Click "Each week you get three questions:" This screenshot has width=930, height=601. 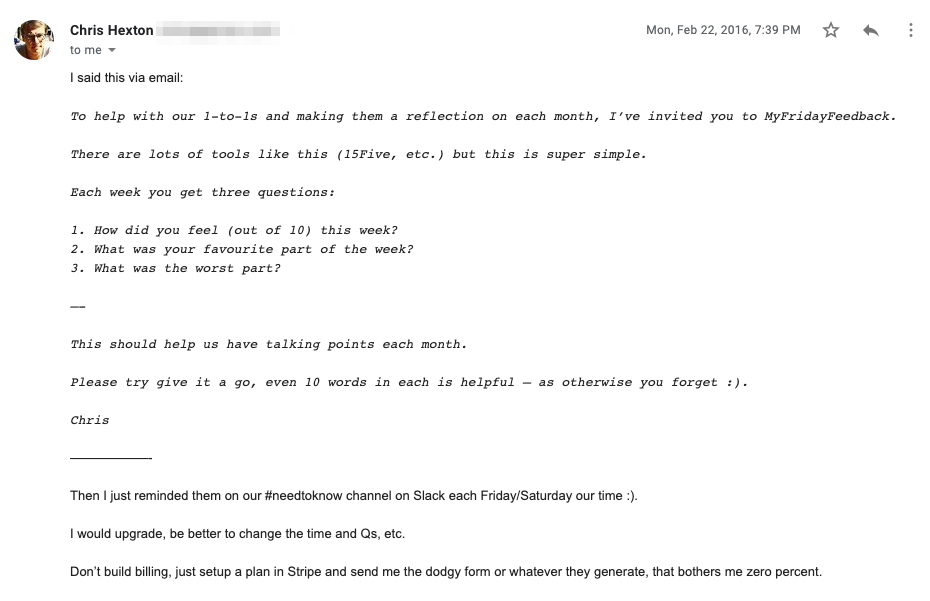point(202,192)
